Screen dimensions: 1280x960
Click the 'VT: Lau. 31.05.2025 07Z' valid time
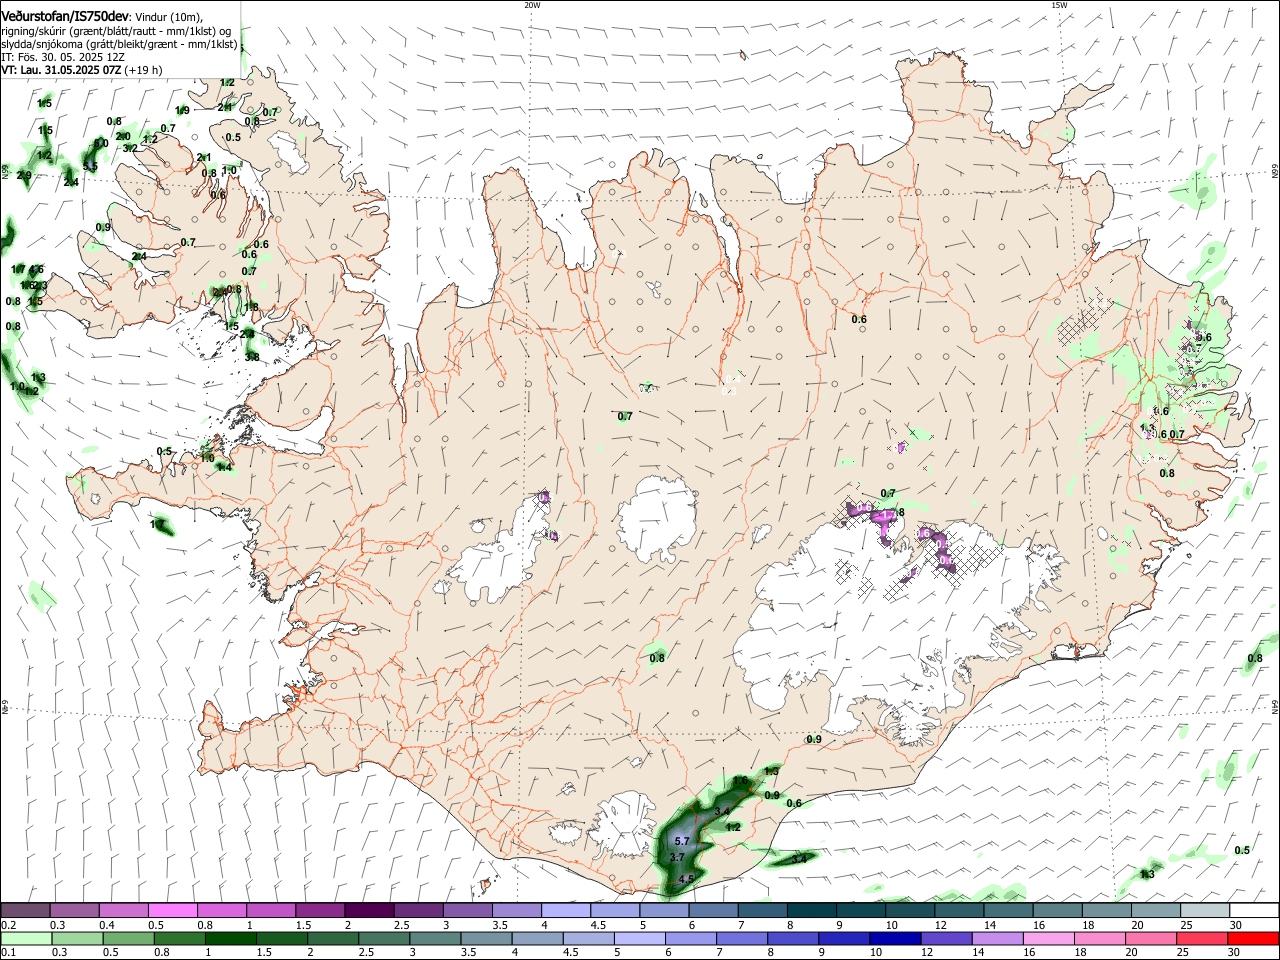tap(60, 71)
